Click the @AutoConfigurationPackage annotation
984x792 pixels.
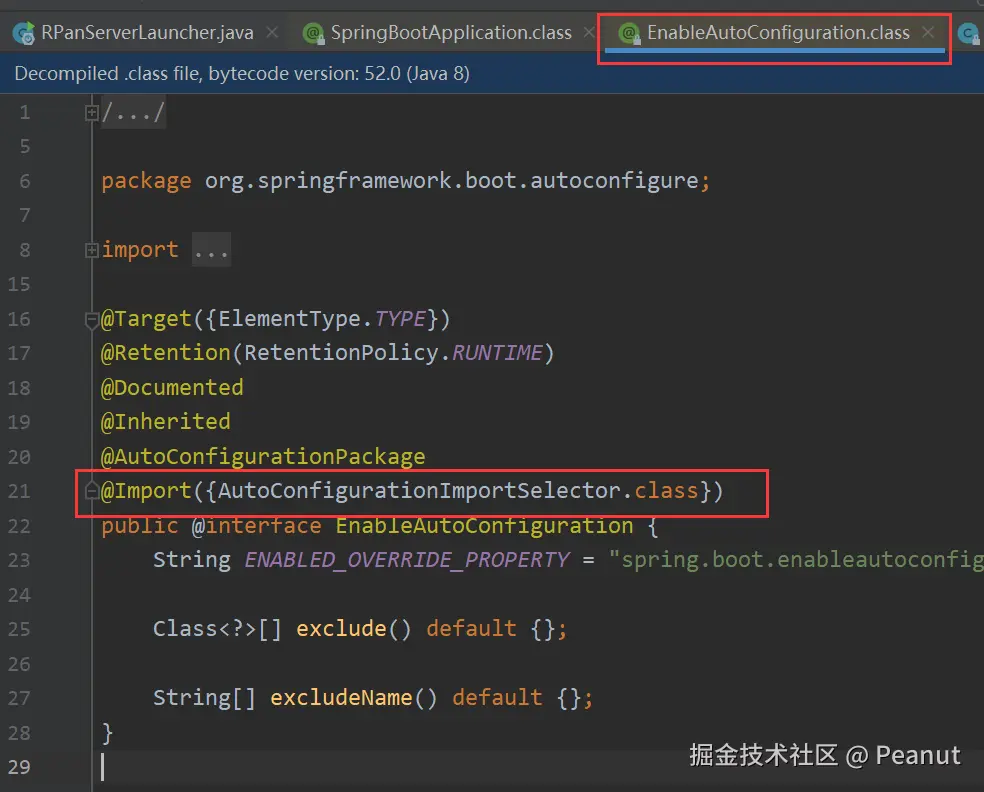click(x=263, y=456)
